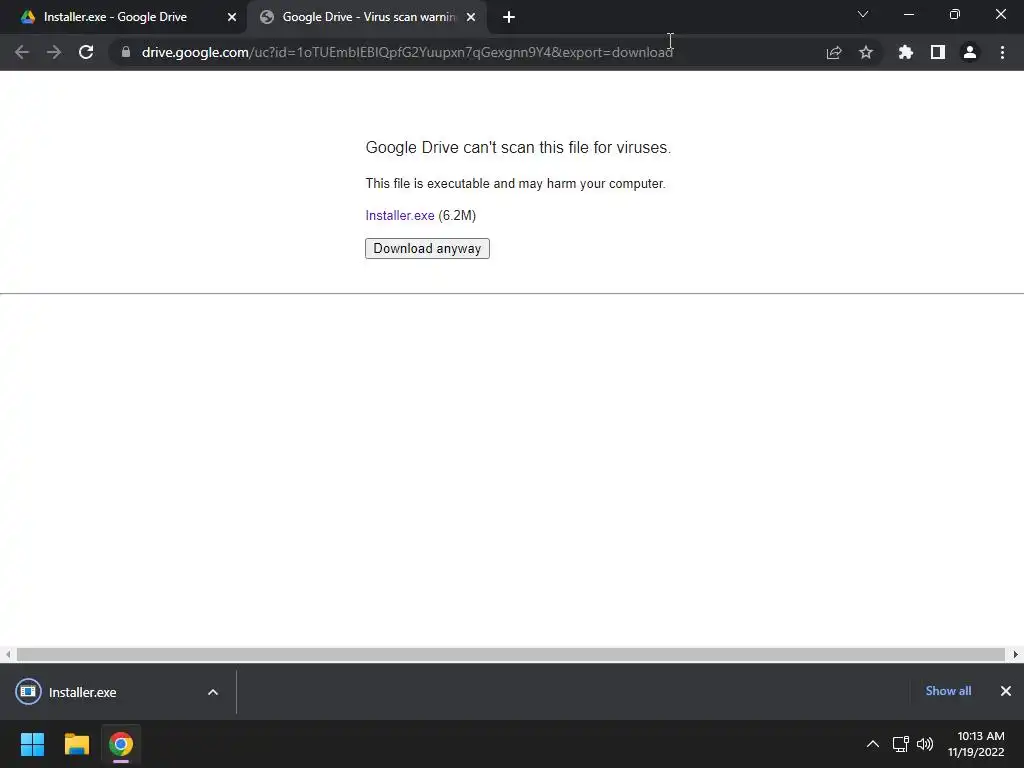This screenshot has height=768, width=1024.
Task: Click the browser forward arrow
Action: tap(54, 52)
